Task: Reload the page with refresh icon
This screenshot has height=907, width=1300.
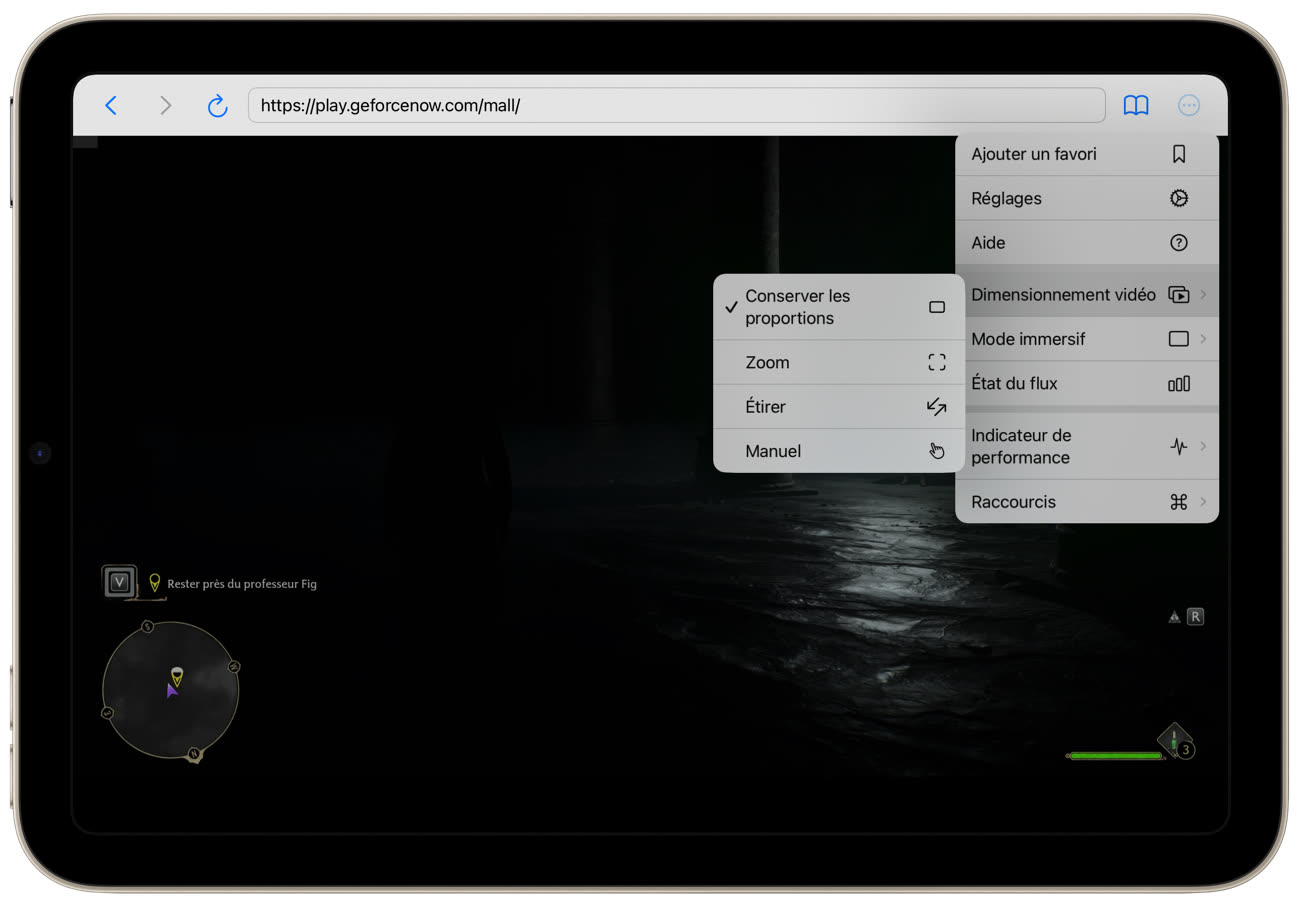Action: [217, 105]
